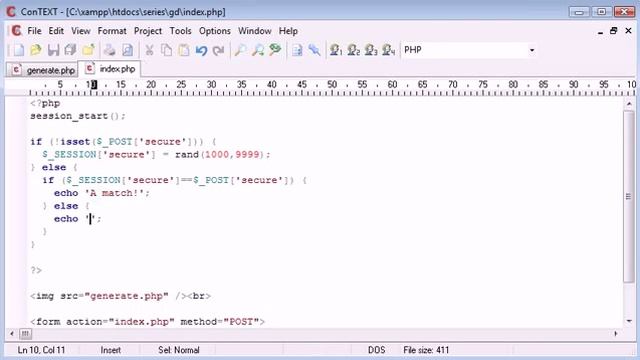Click the Print toolbar icon
The height and width of the screenshot is (360, 640).
click(x=109, y=50)
